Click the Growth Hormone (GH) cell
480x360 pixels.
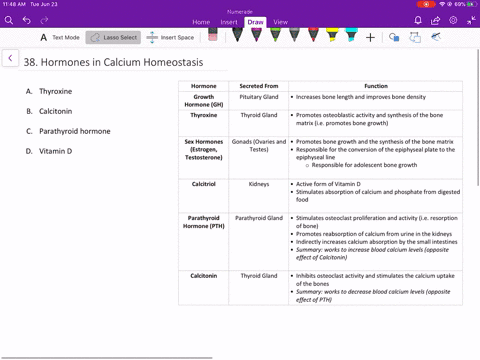(204, 101)
